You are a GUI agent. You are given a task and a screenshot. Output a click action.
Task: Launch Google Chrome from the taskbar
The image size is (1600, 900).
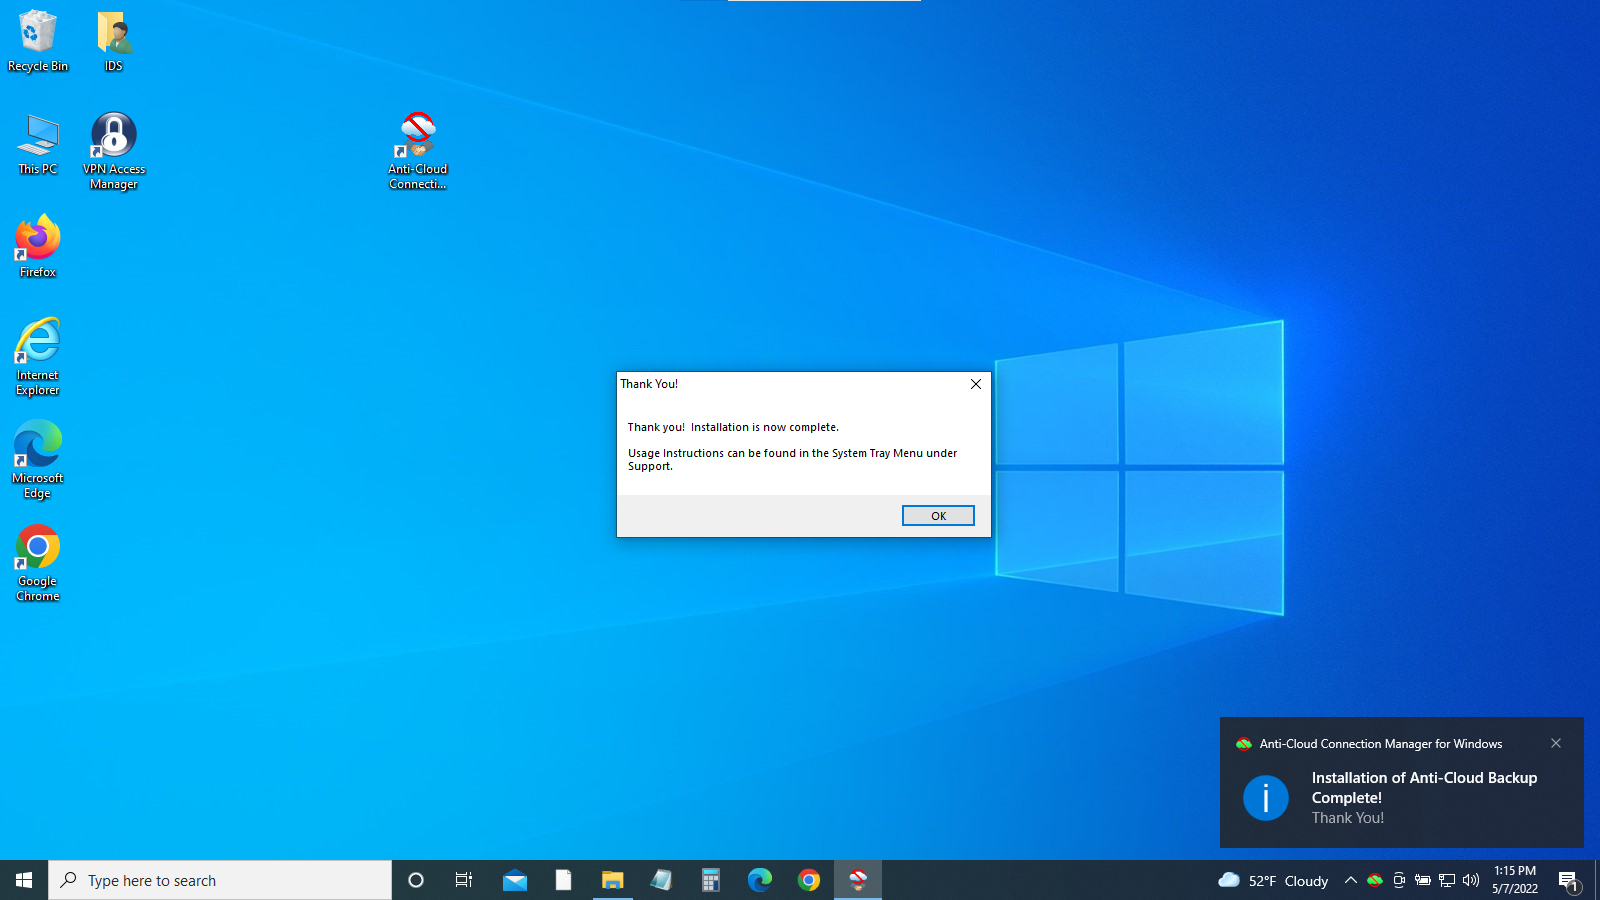[x=809, y=880]
